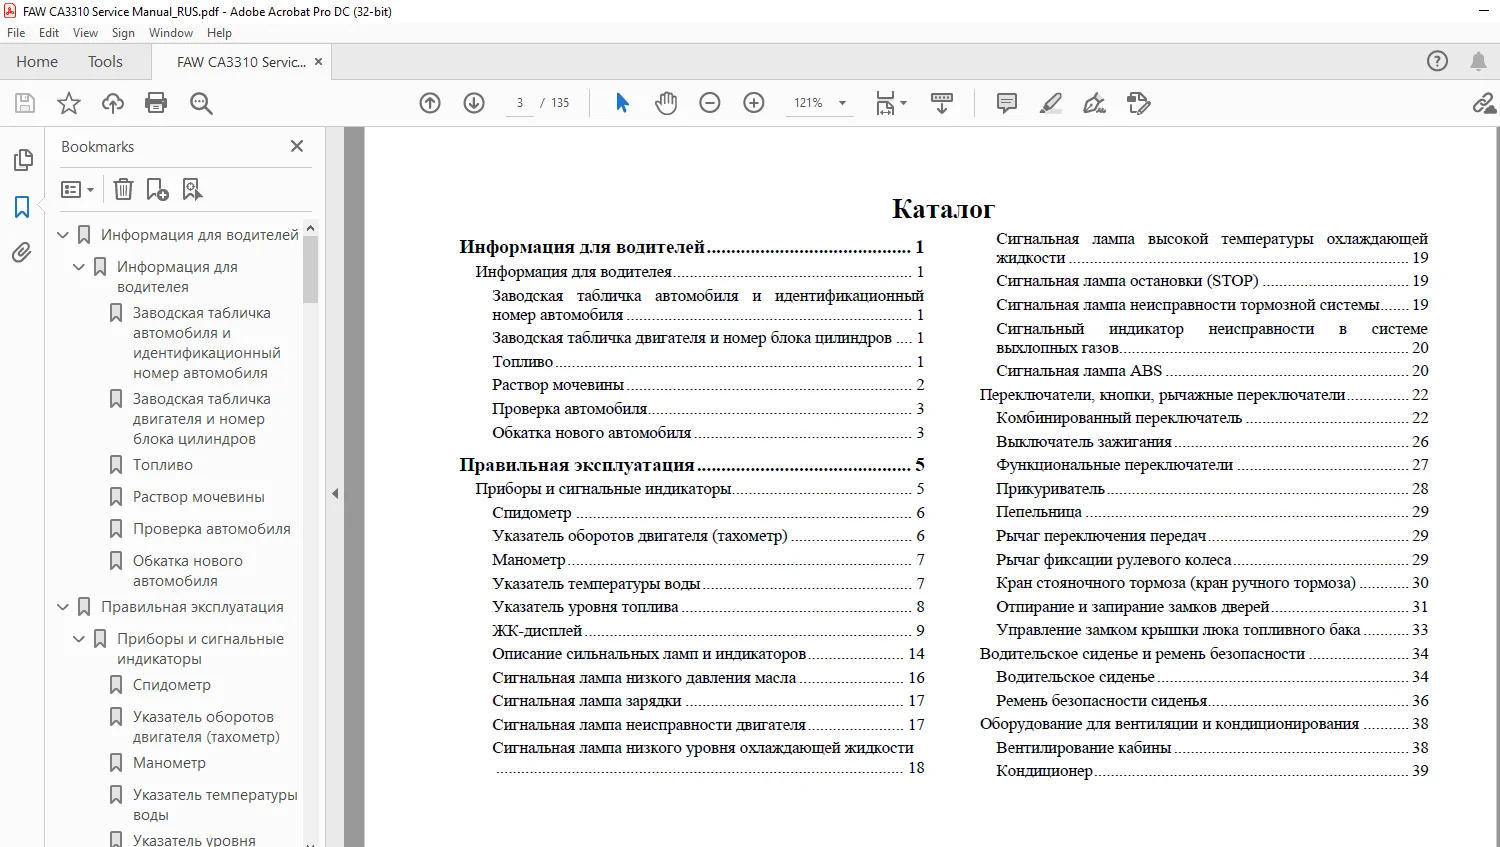Add the document to starred files

[x=69, y=103]
